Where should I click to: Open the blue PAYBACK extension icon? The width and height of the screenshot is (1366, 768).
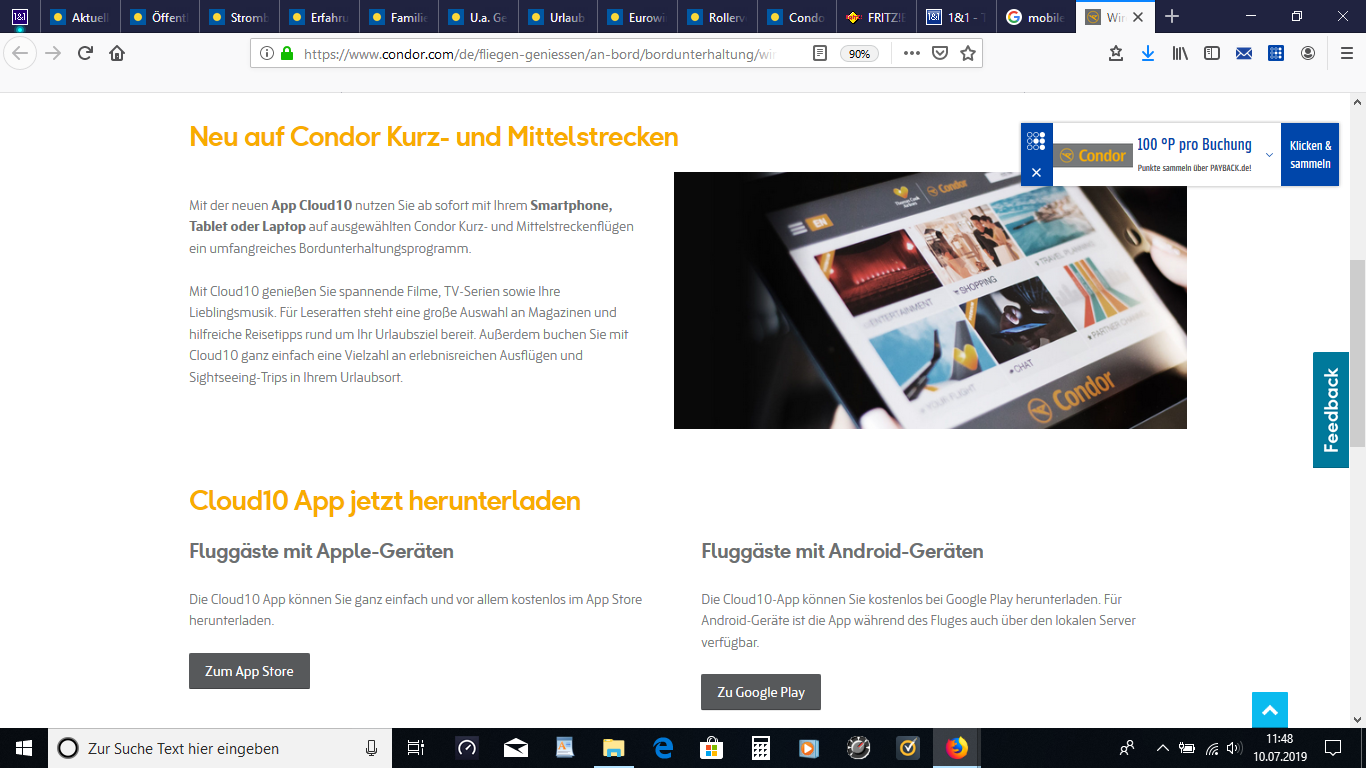tap(1276, 53)
